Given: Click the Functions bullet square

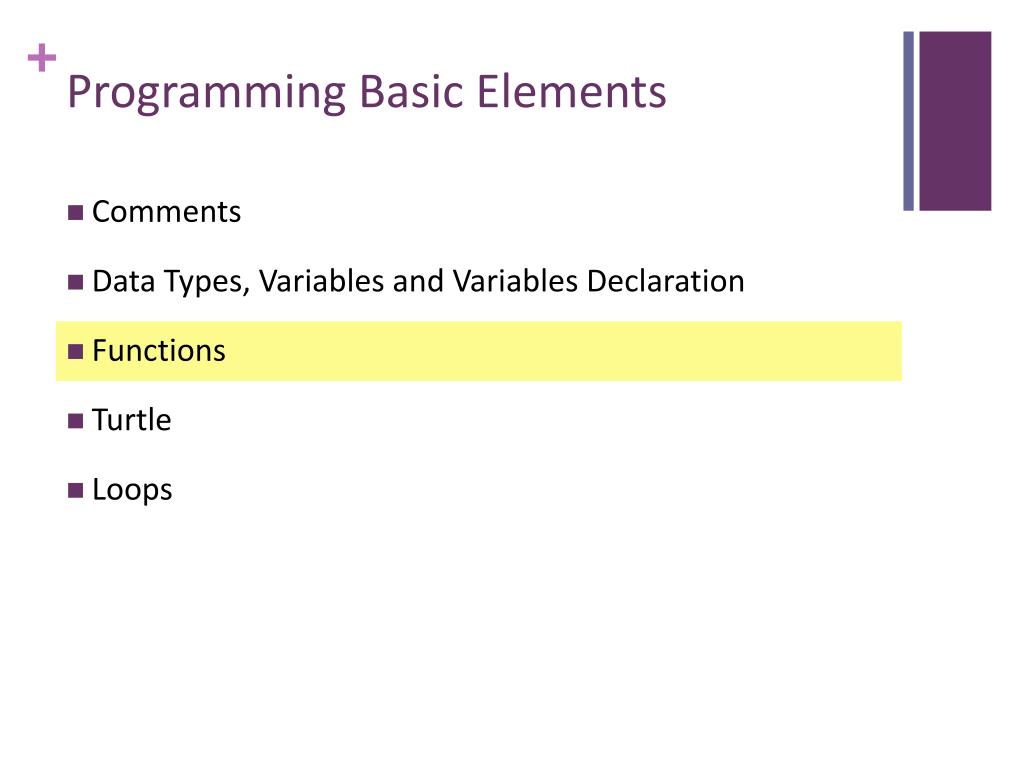Looking at the screenshot, I should 75,351.
